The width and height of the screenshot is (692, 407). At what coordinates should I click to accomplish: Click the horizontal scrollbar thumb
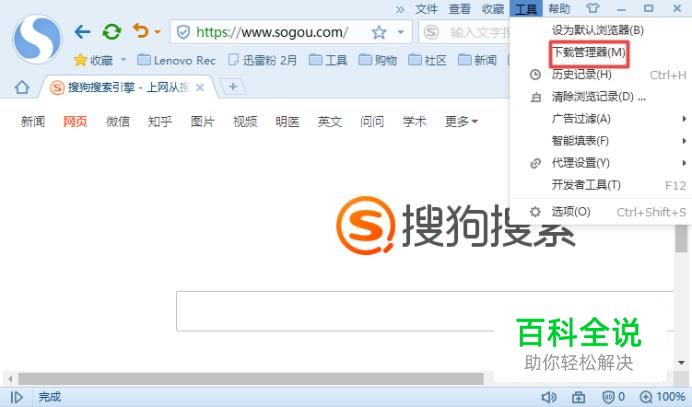pyautogui.click(x=251, y=379)
